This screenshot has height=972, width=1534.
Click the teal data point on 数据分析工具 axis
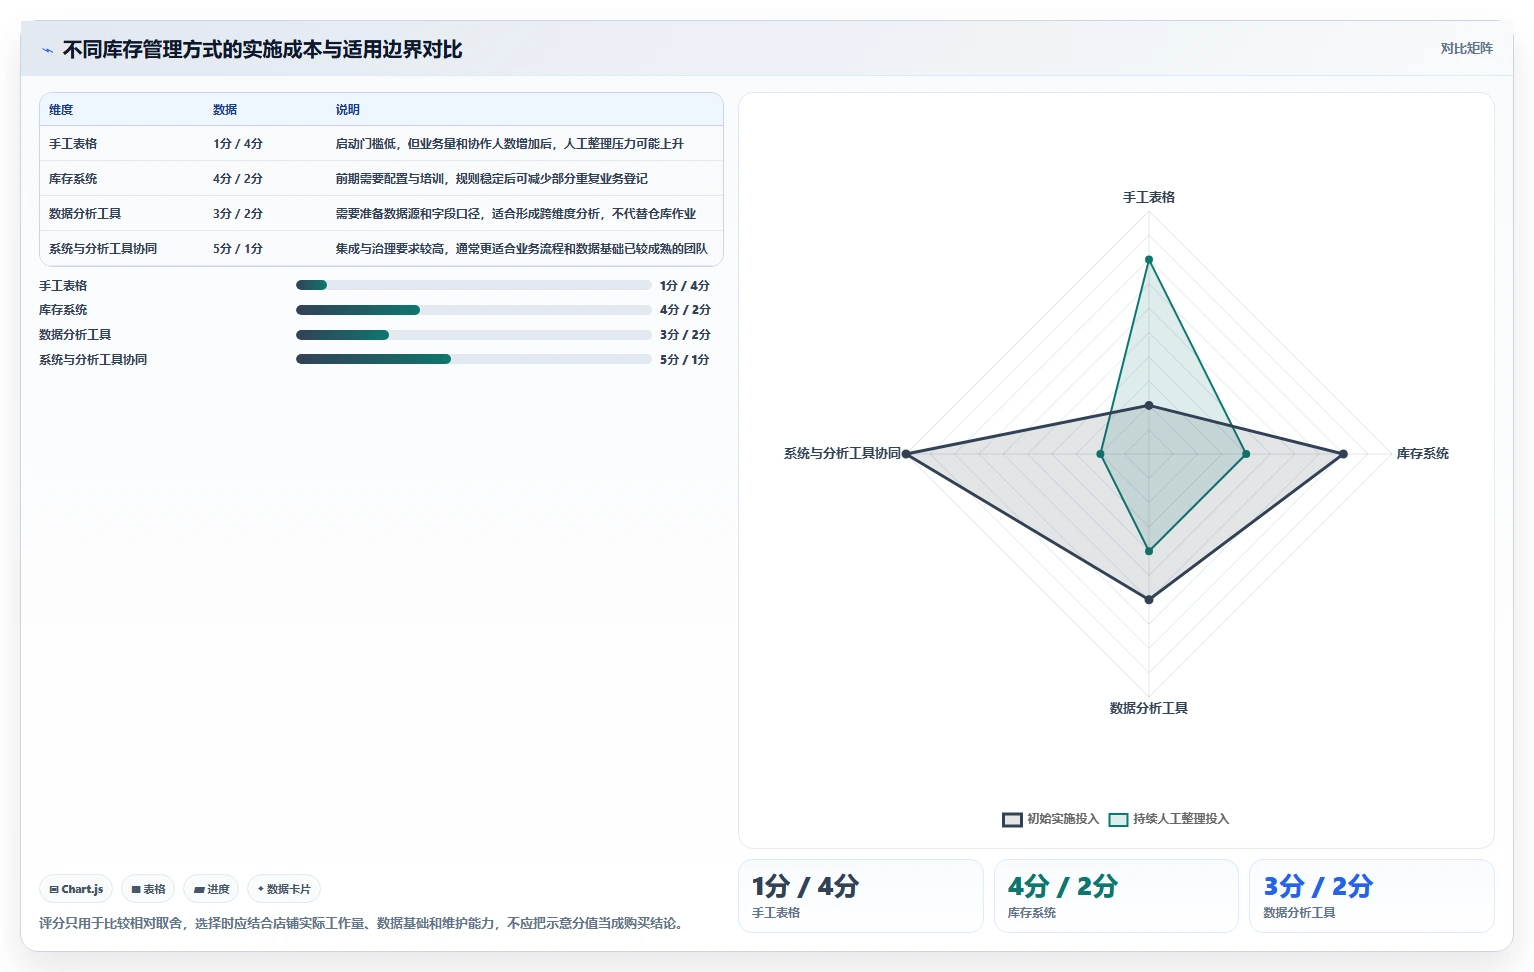pos(1149,551)
